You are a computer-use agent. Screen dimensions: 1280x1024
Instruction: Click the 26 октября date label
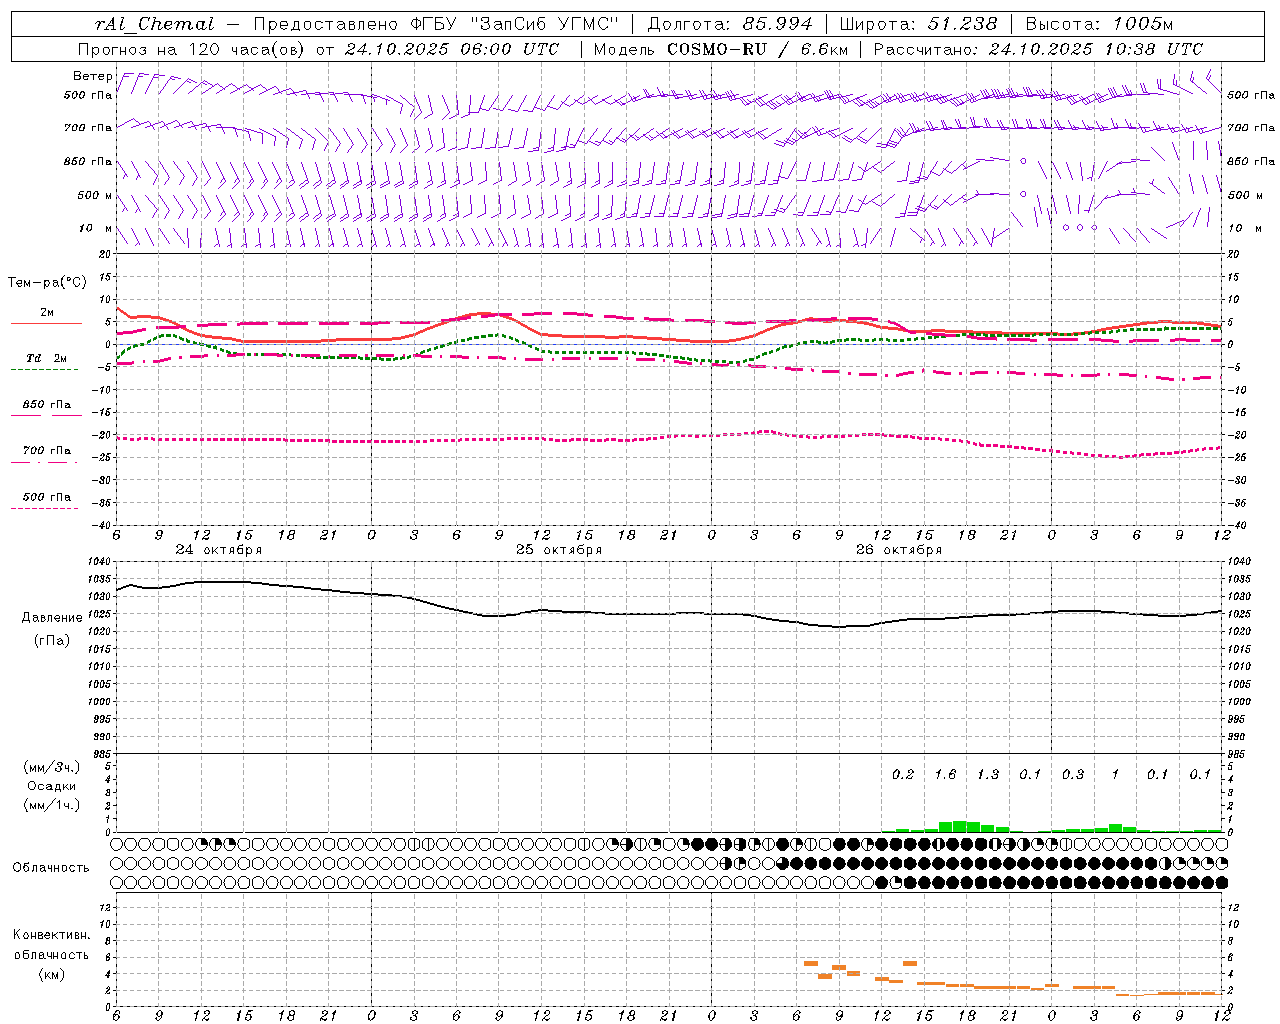coord(899,550)
